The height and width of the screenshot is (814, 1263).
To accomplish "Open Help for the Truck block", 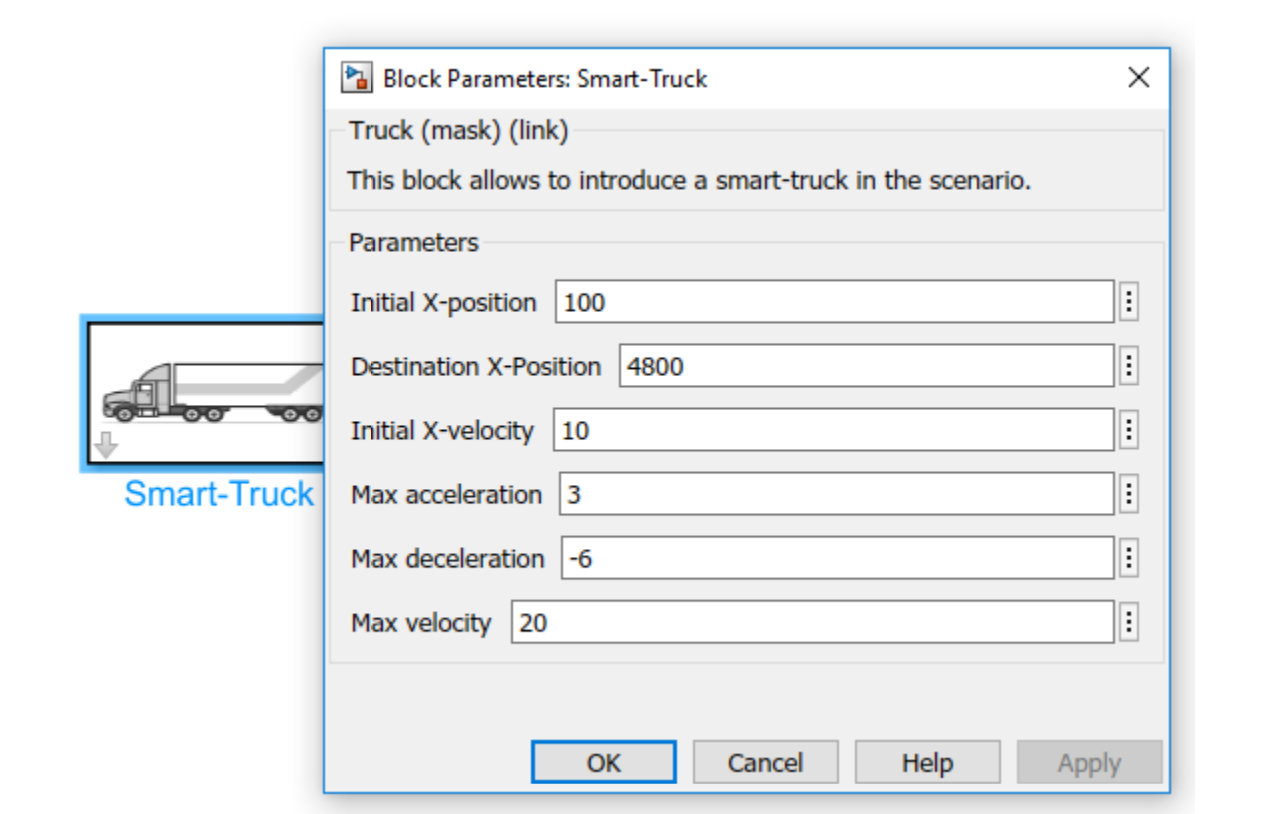I will tap(927, 763).
